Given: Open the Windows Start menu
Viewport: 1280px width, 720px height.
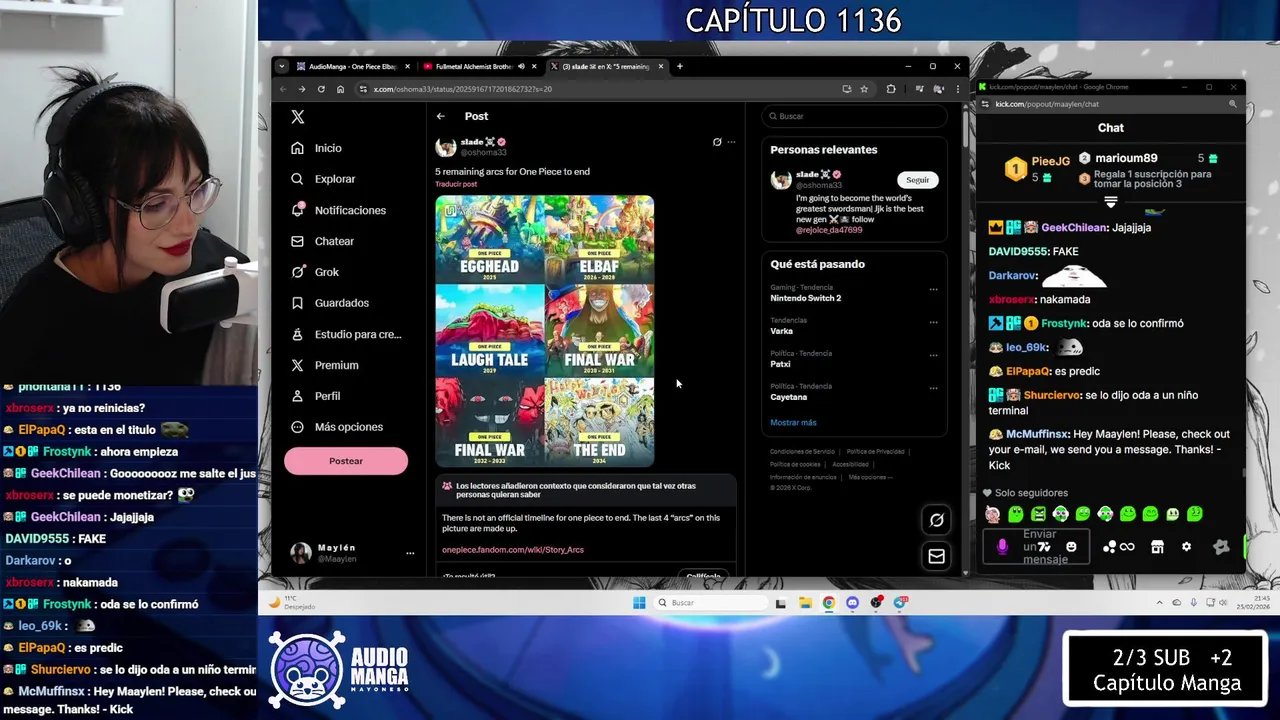Looking at the screenshot, I should 639,603.
